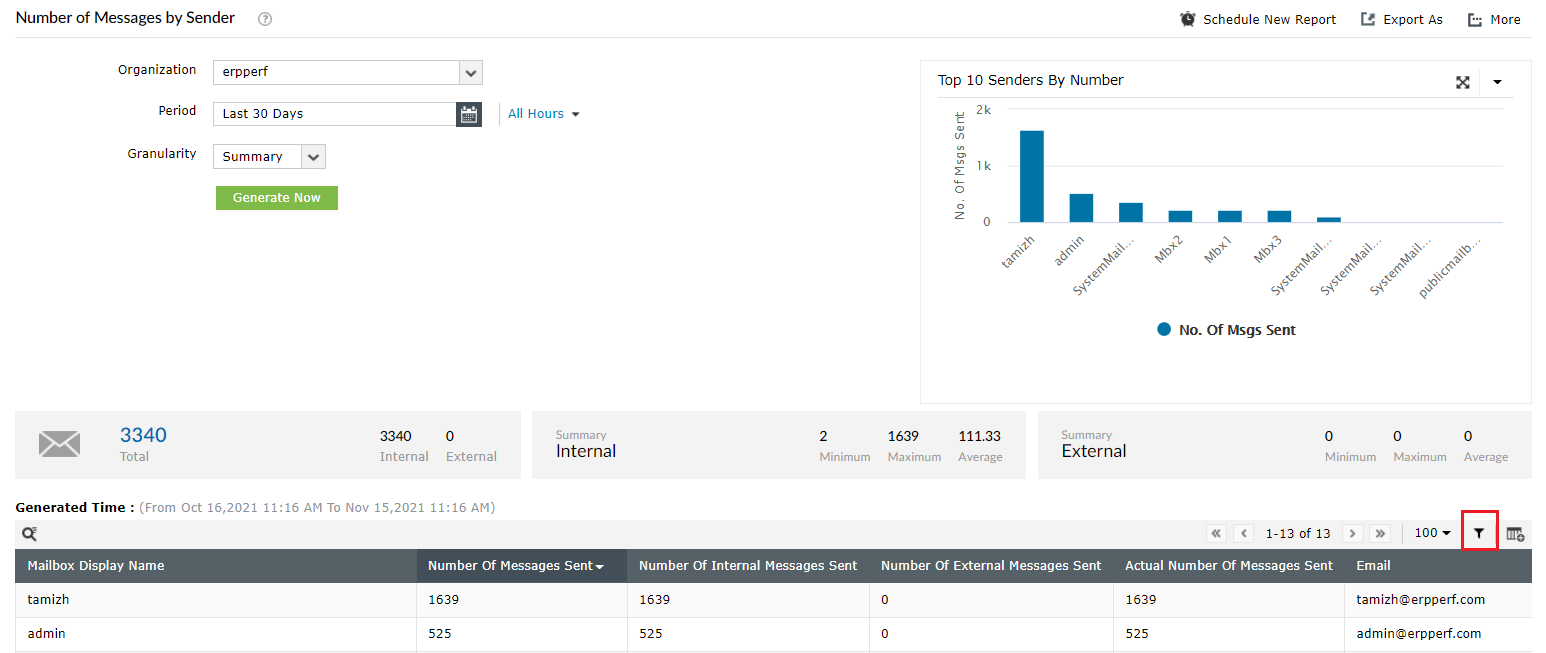Change rows per page from 100
This screenshot has height=653, width=1546.
1433,534
